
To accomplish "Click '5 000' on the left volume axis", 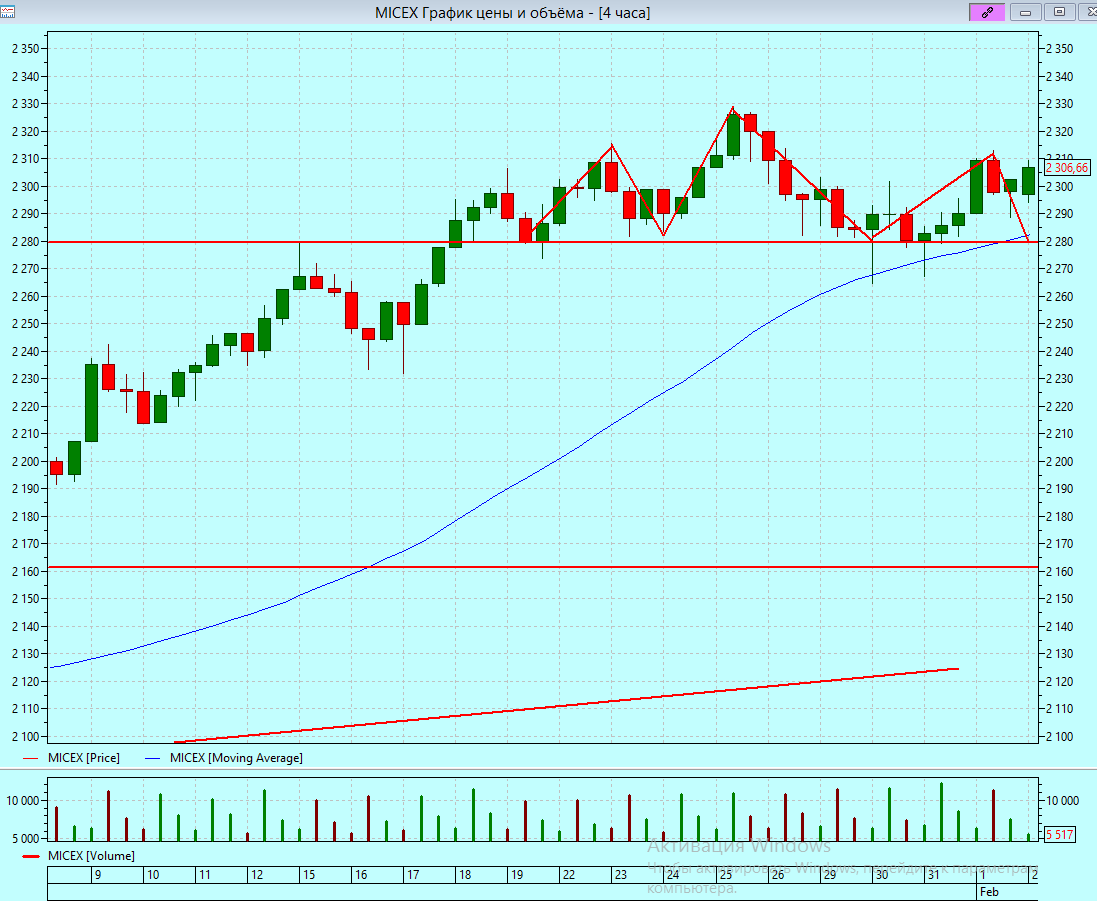I will pyautogui.click(x=26, y=838).
